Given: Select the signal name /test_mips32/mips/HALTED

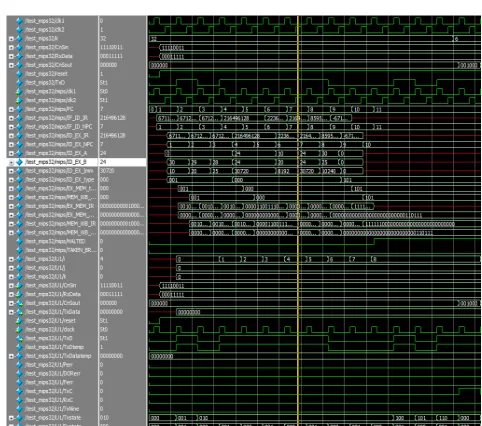Looking at the screenshot, I should [x=55, y=241].
